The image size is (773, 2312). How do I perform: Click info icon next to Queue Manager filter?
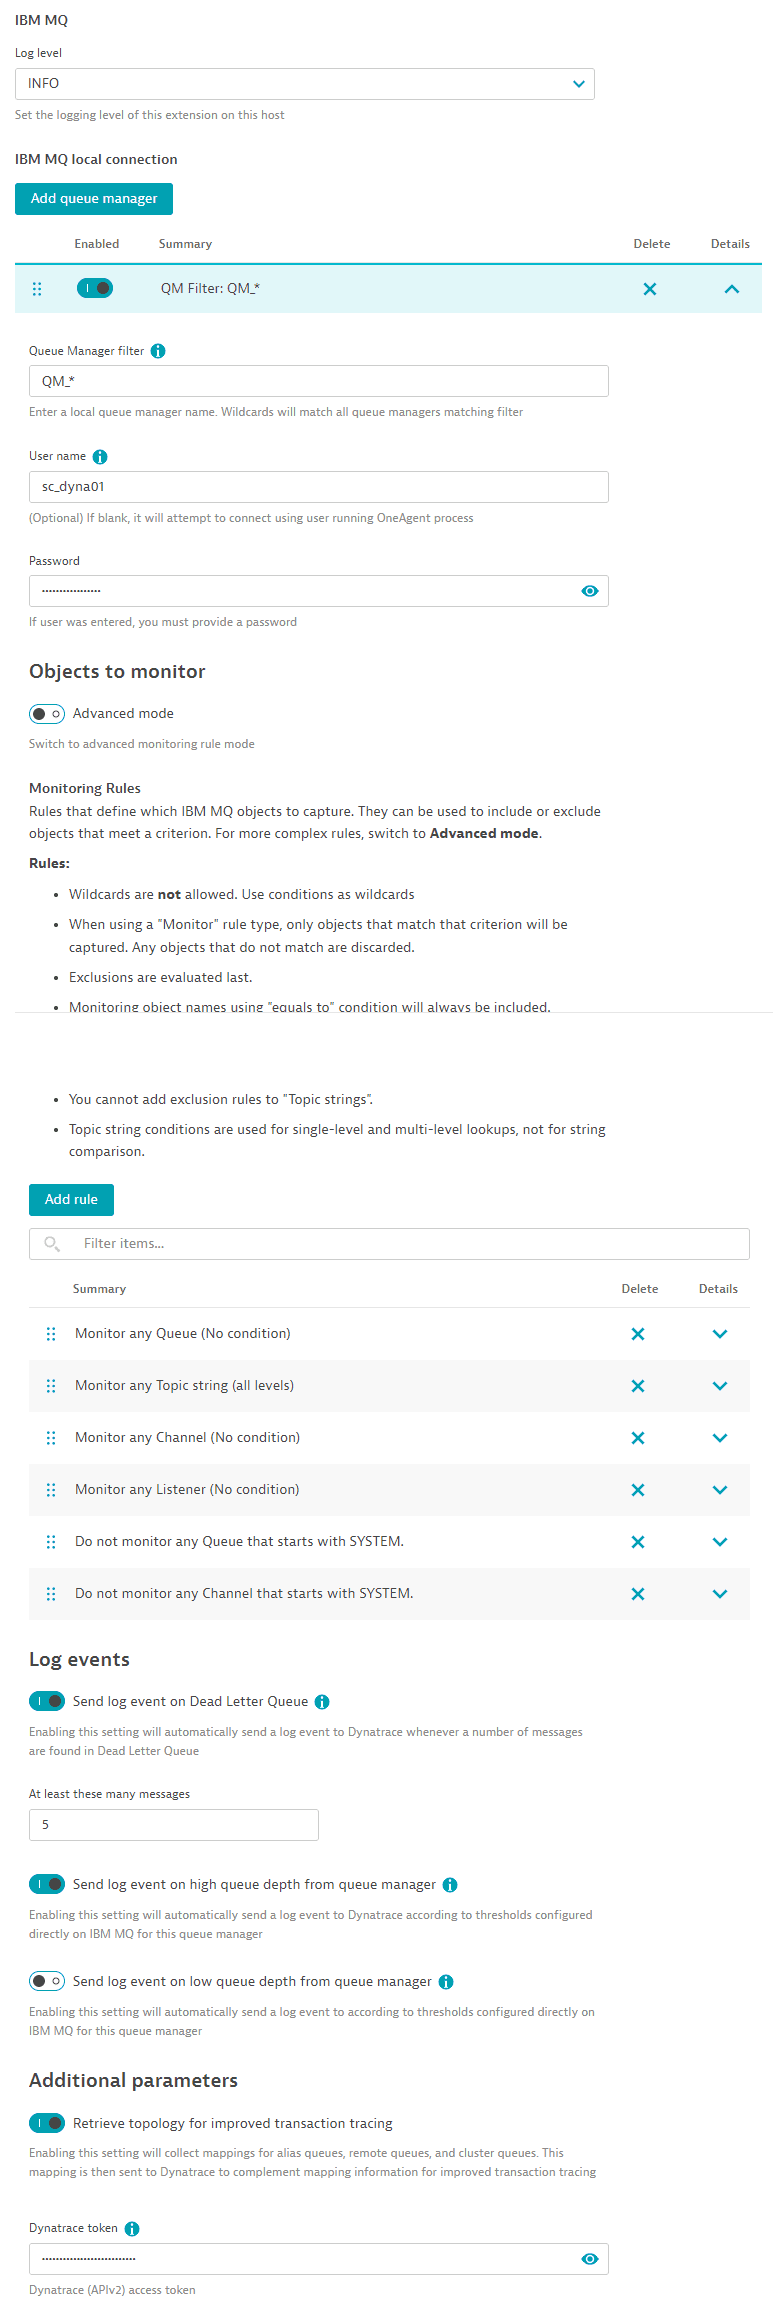pyautogui.click(x=158, y=351)
